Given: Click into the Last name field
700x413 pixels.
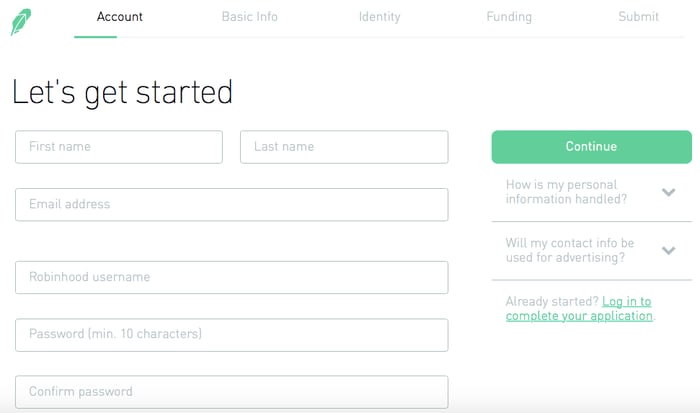Looking at the screenshot, I should pos(344,147).
